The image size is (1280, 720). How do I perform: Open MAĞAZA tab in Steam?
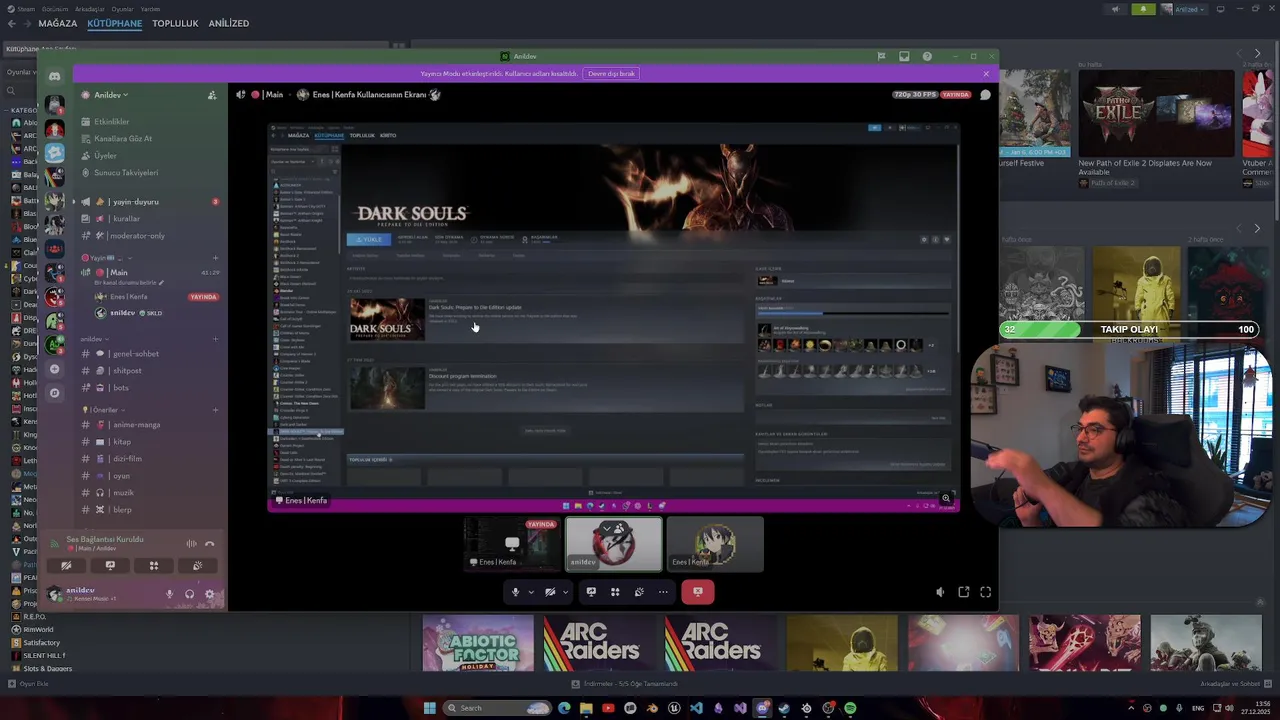point(57,23)
